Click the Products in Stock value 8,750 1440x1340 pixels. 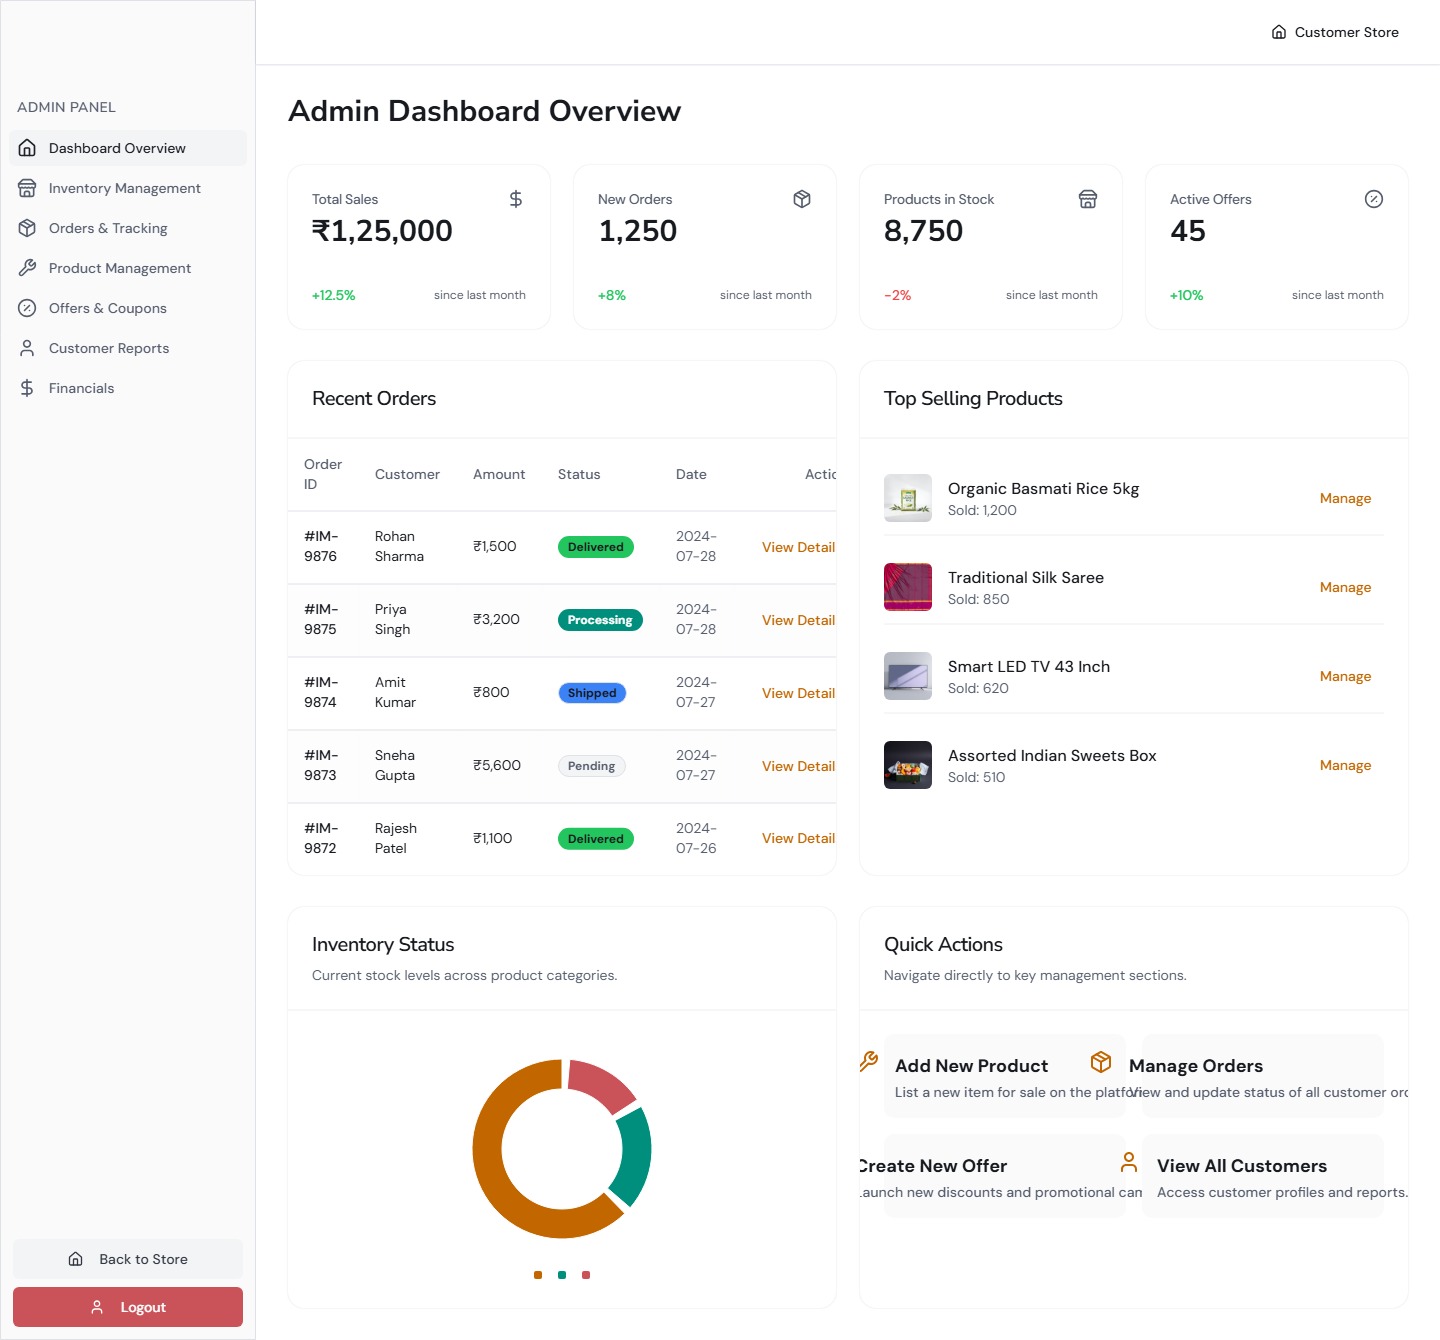pos(924,231)
